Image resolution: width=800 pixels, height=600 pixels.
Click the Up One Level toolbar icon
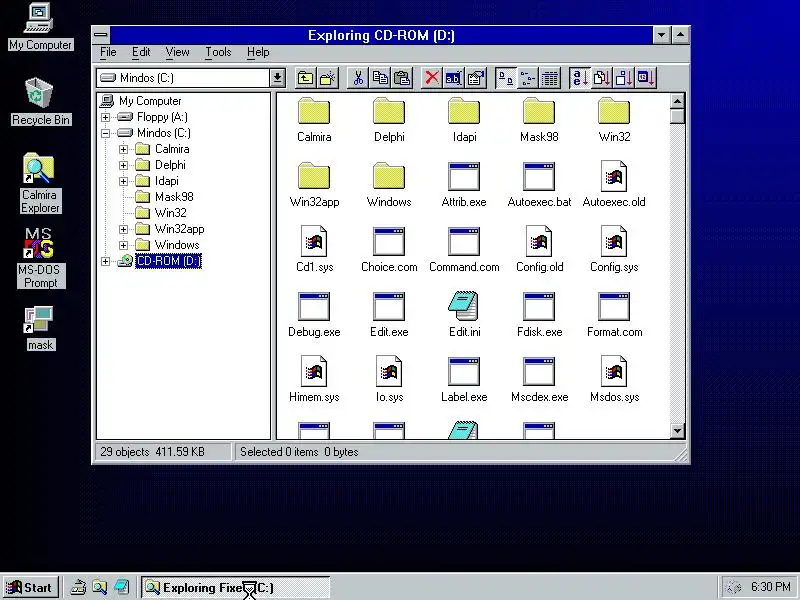306,78
